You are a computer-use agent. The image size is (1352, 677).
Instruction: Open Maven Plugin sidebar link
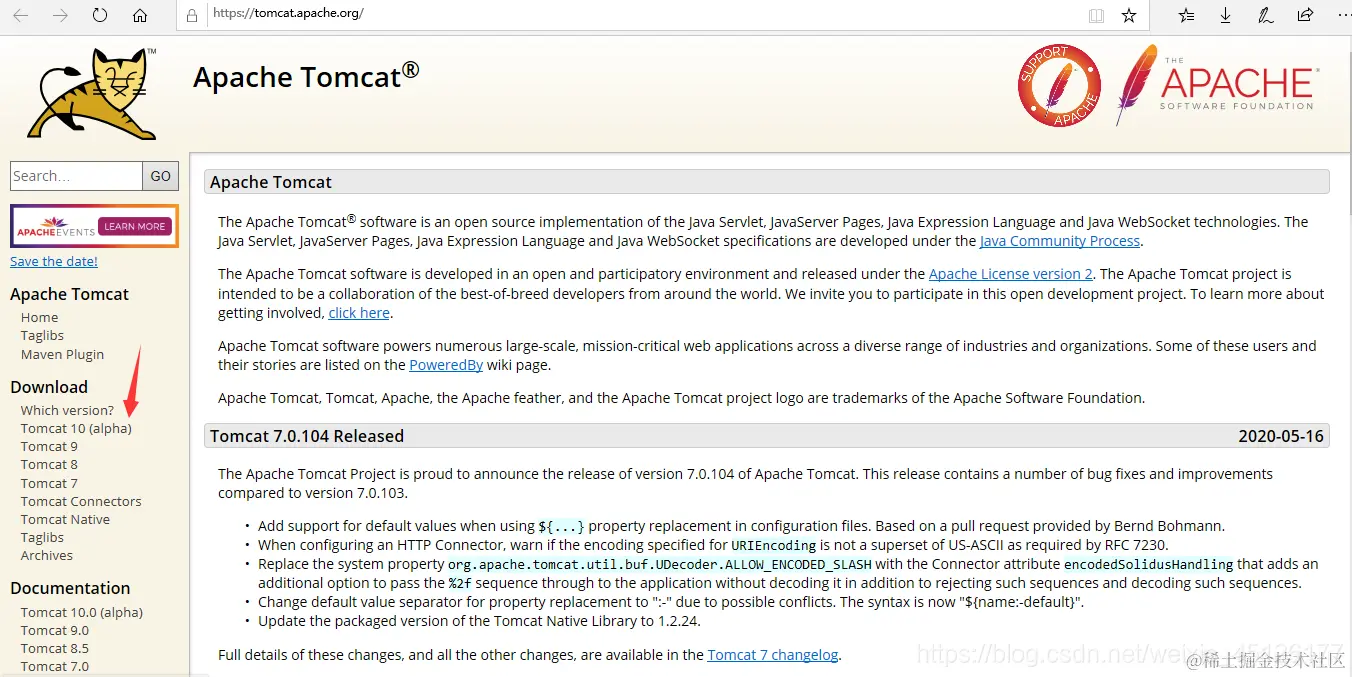pyautogui.click(x=62, y=354)
